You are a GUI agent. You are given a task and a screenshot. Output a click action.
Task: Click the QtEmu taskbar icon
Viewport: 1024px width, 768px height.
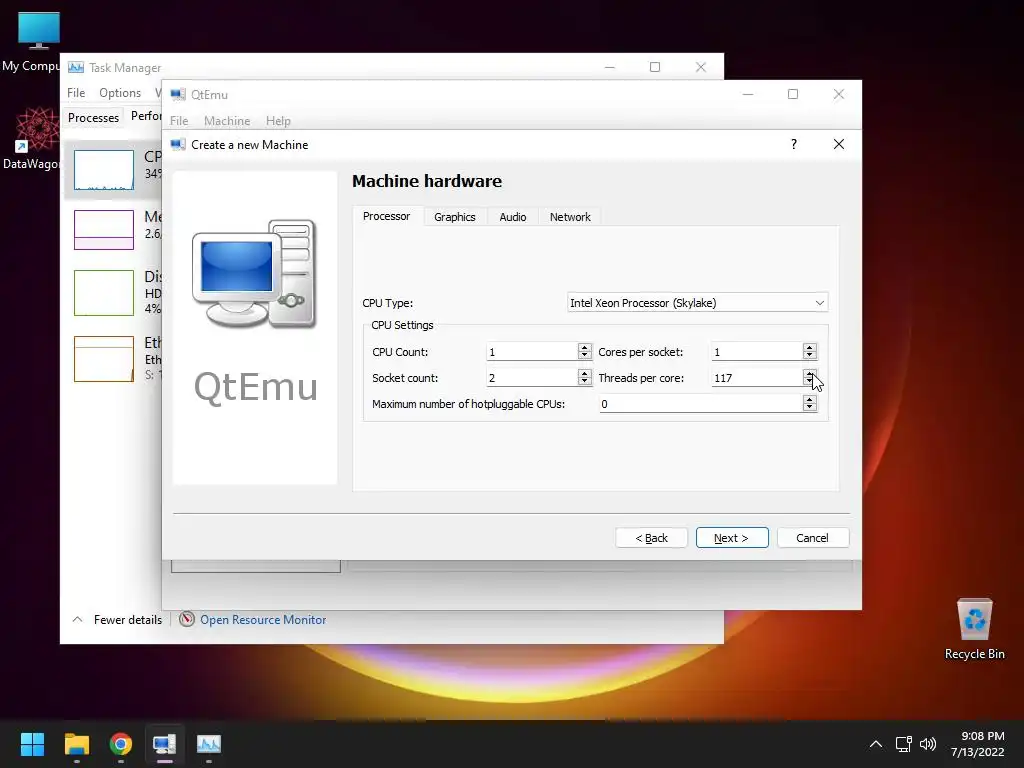tap(165, 744)
